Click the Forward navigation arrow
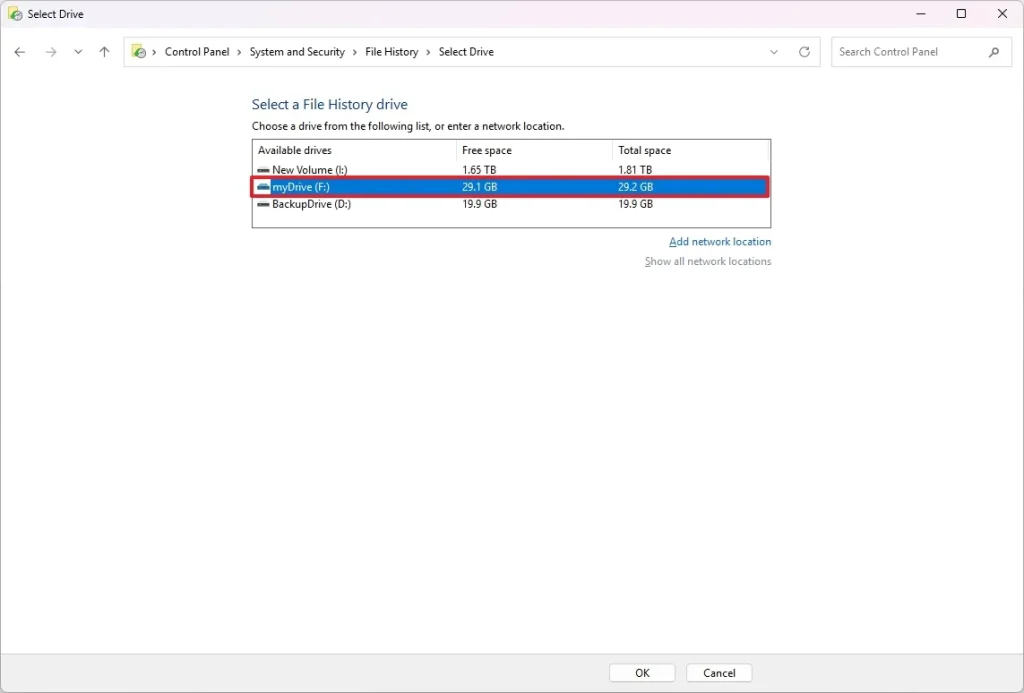 (51, 52)
